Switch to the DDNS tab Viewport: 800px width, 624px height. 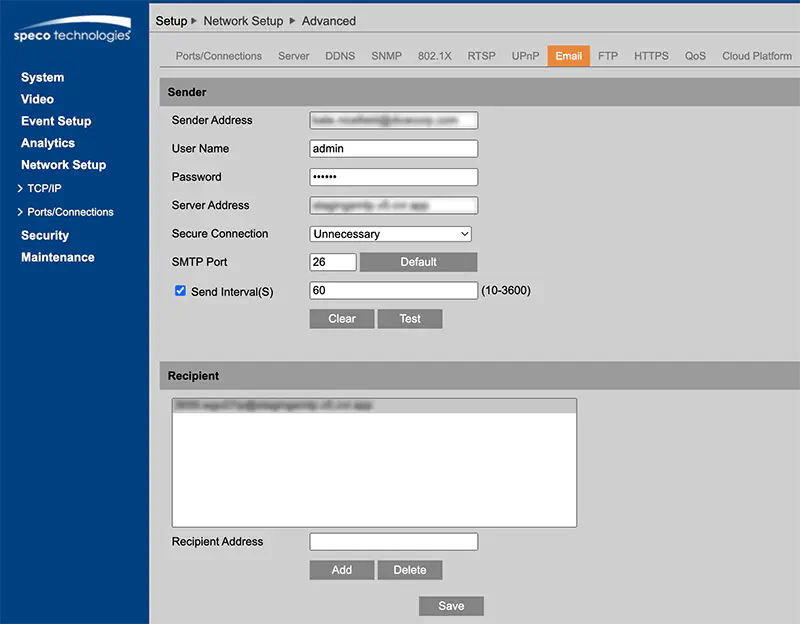(x=340, y=56)
